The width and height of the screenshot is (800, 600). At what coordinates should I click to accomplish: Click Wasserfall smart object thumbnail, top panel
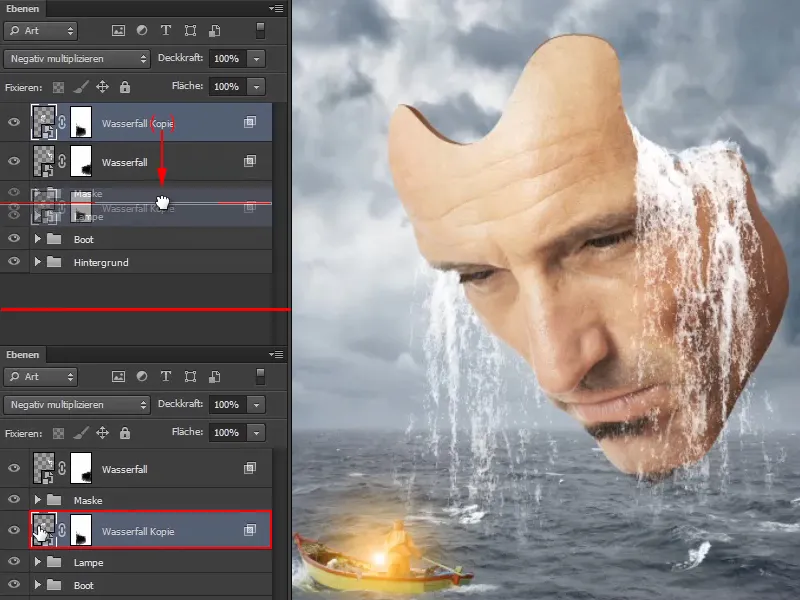point(44,161)
